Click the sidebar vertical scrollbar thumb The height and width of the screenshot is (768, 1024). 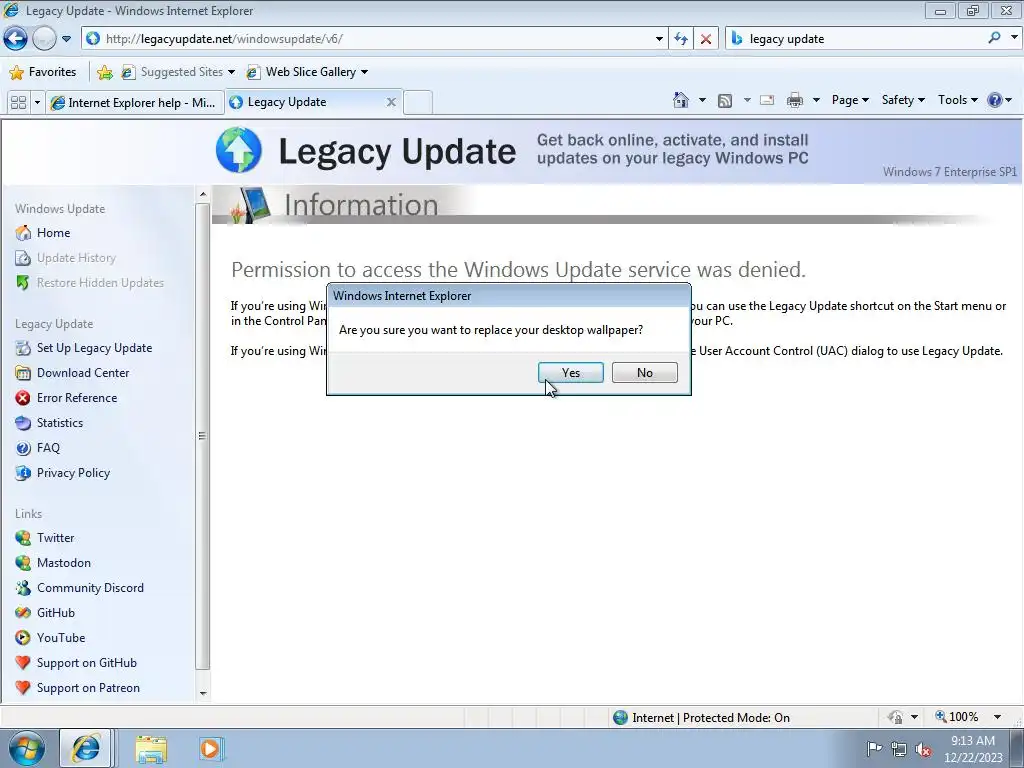pos(202,436)
